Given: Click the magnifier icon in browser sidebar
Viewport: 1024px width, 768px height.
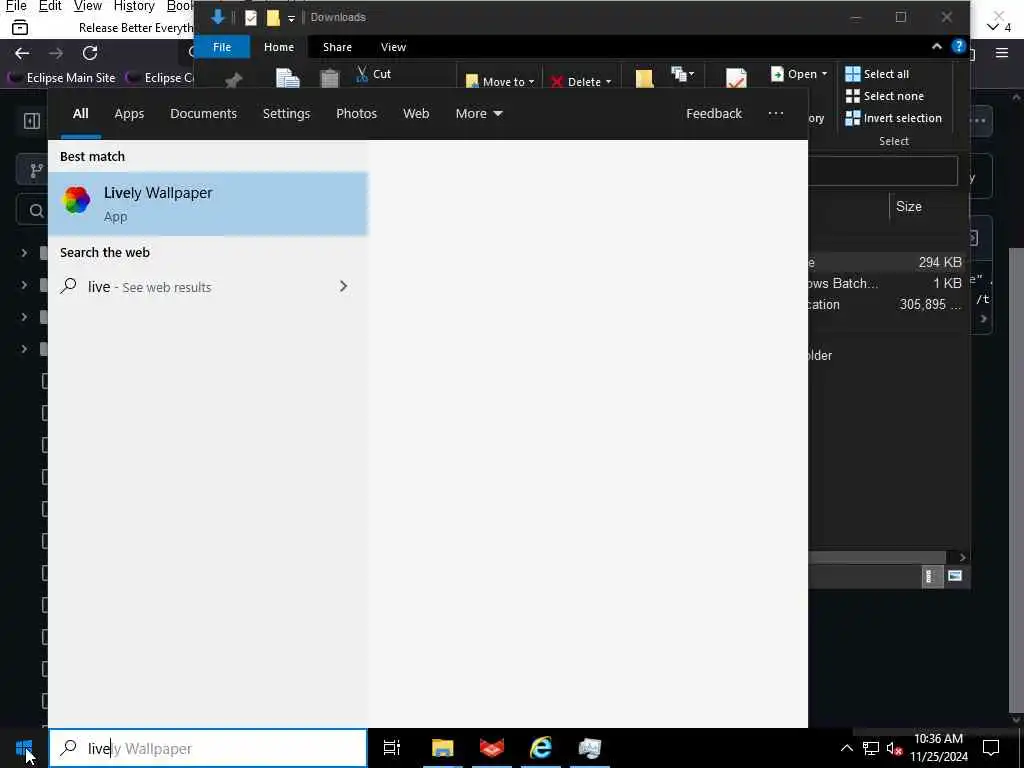Looking at the screenshot, I should (37, 210).
